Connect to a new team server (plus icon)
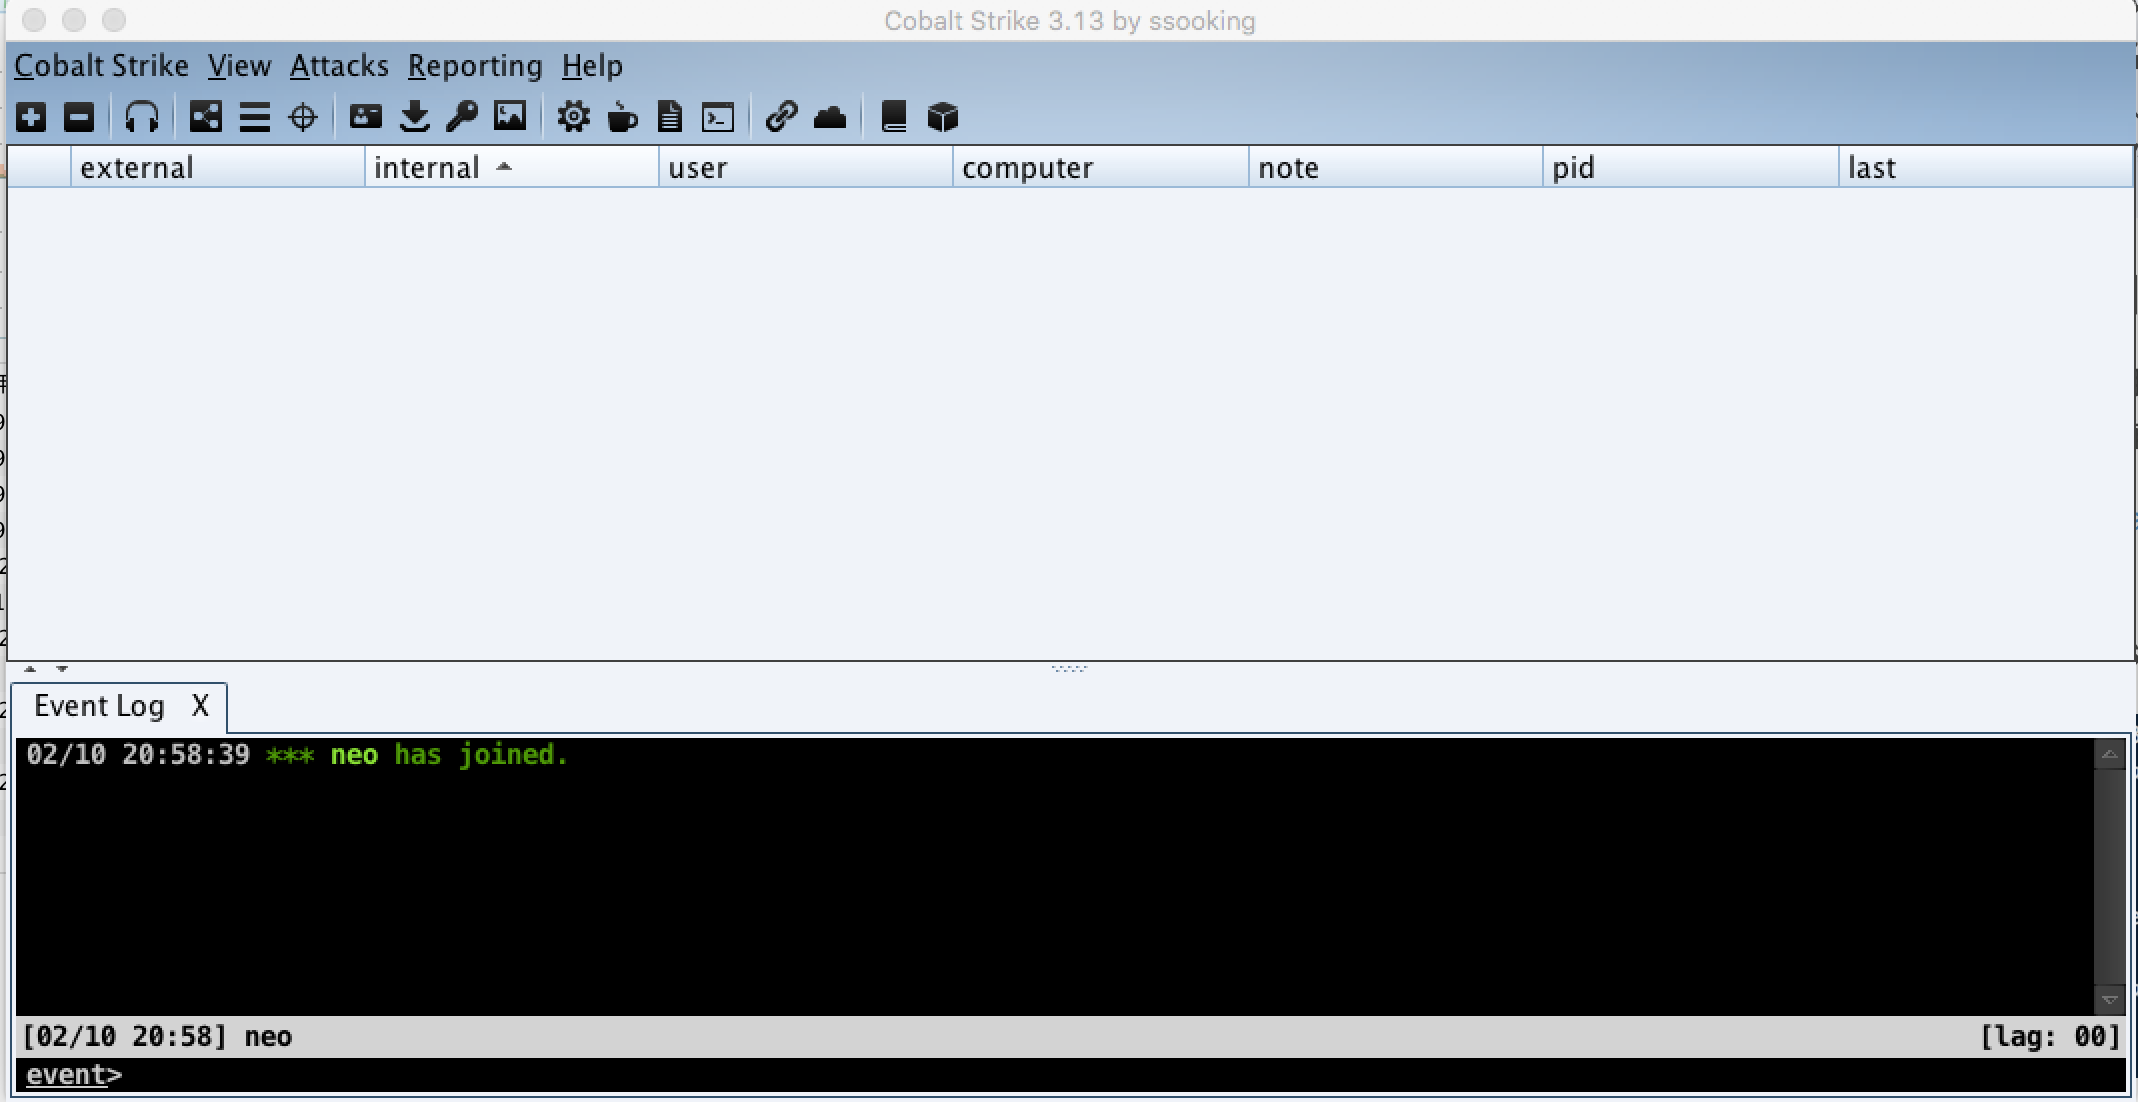2138x1102 pixels. click(31, 117)
